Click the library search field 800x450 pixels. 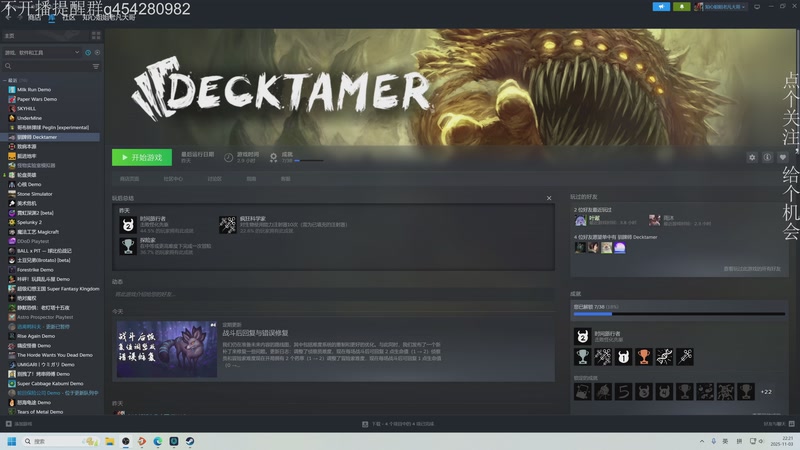pos(47,66)
